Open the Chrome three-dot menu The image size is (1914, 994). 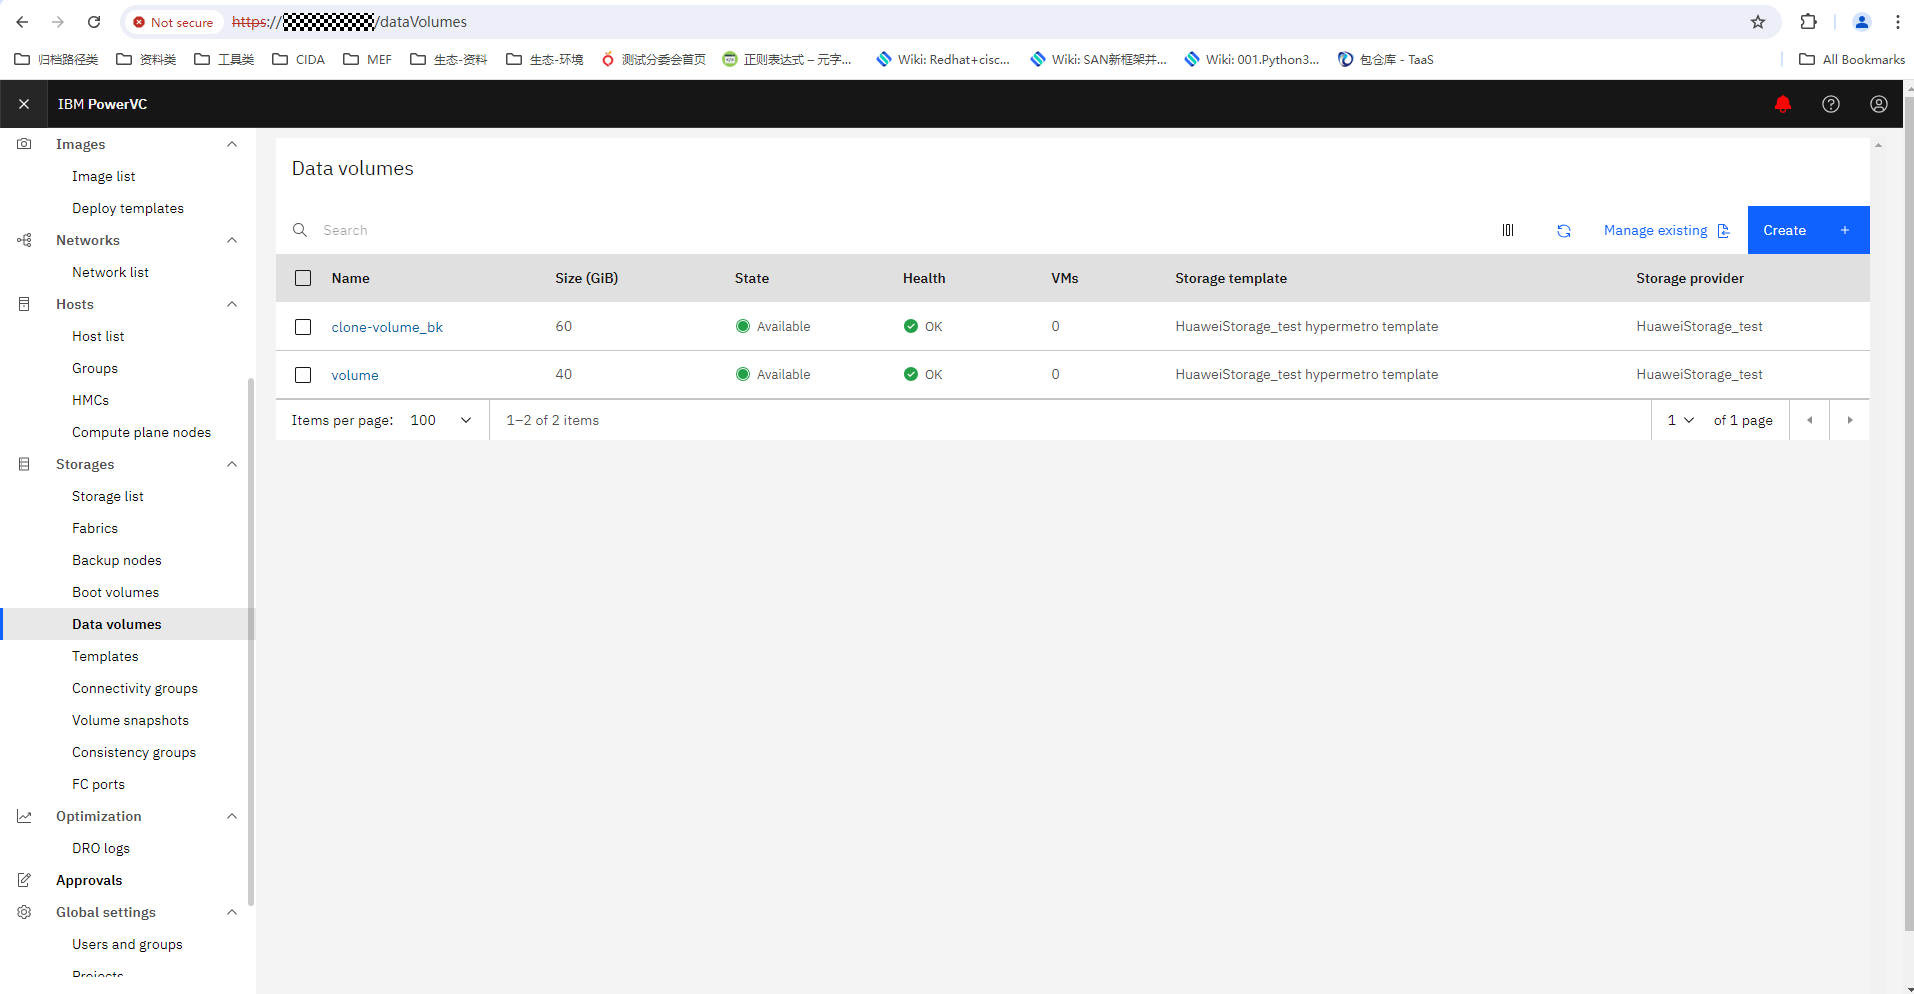1898,22
